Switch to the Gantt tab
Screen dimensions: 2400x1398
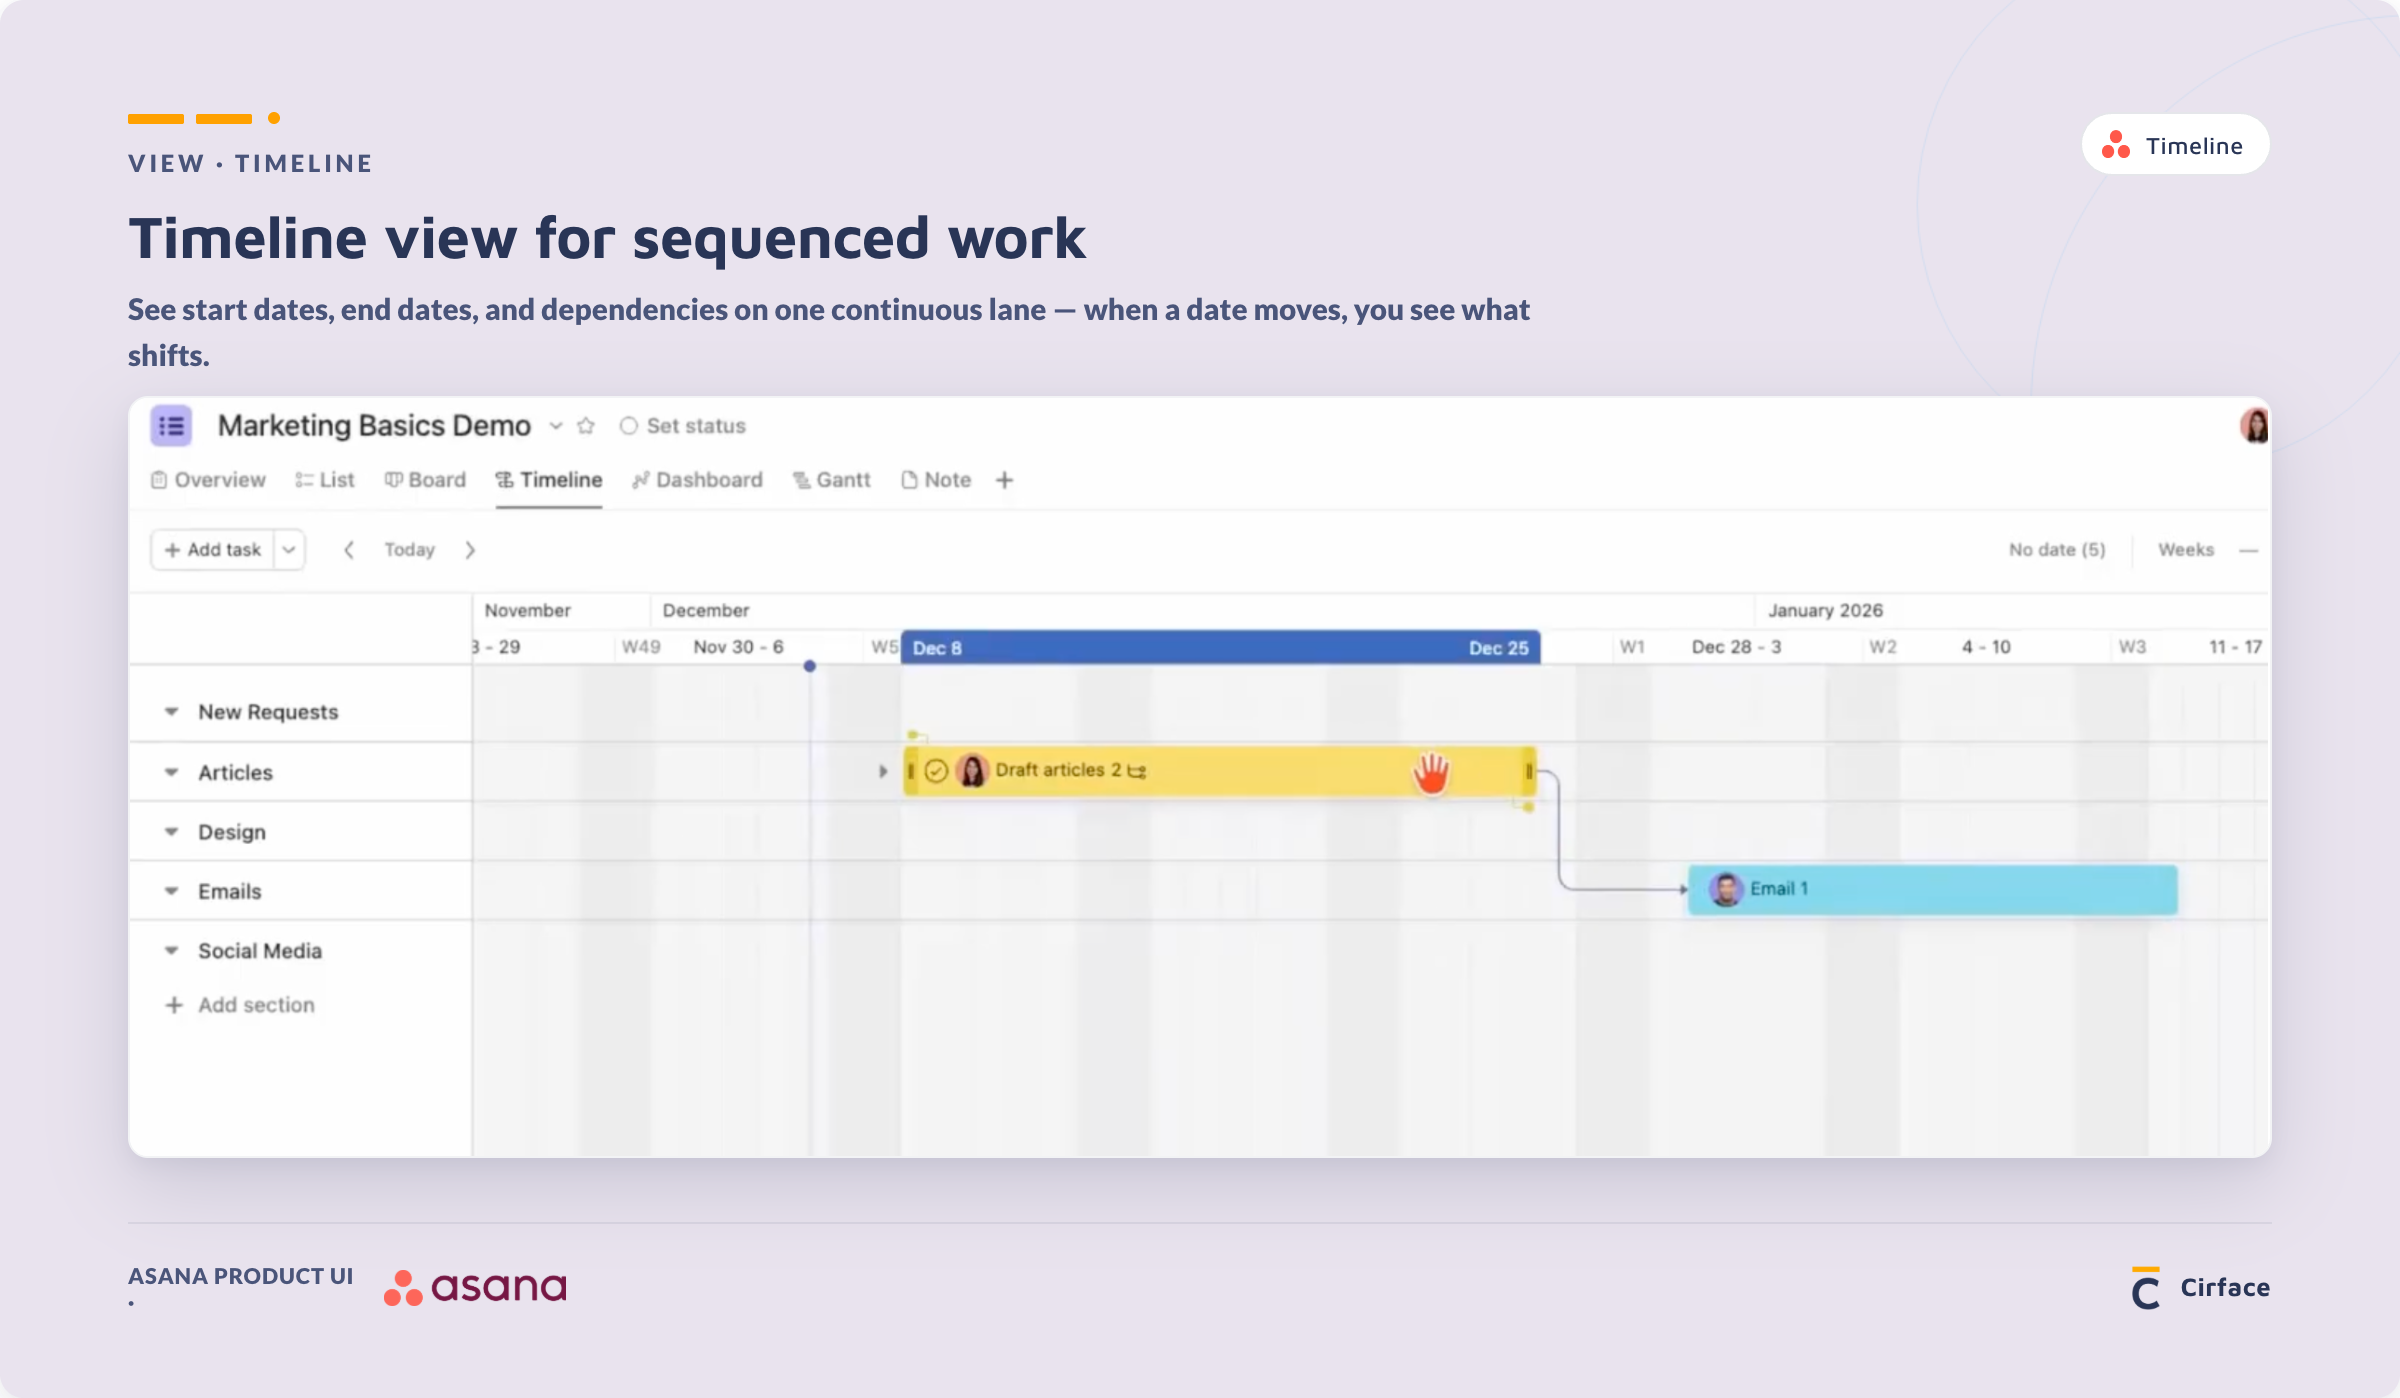[832, 480]
